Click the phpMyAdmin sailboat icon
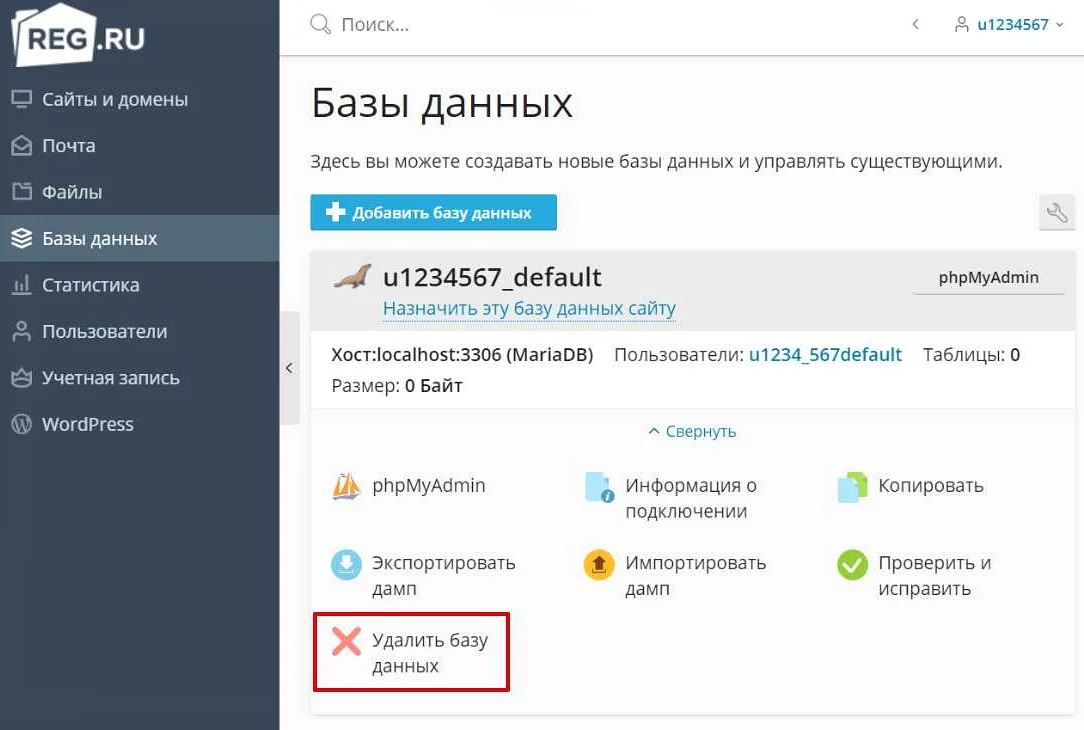Screen dimensions: 1084x730 346,487
